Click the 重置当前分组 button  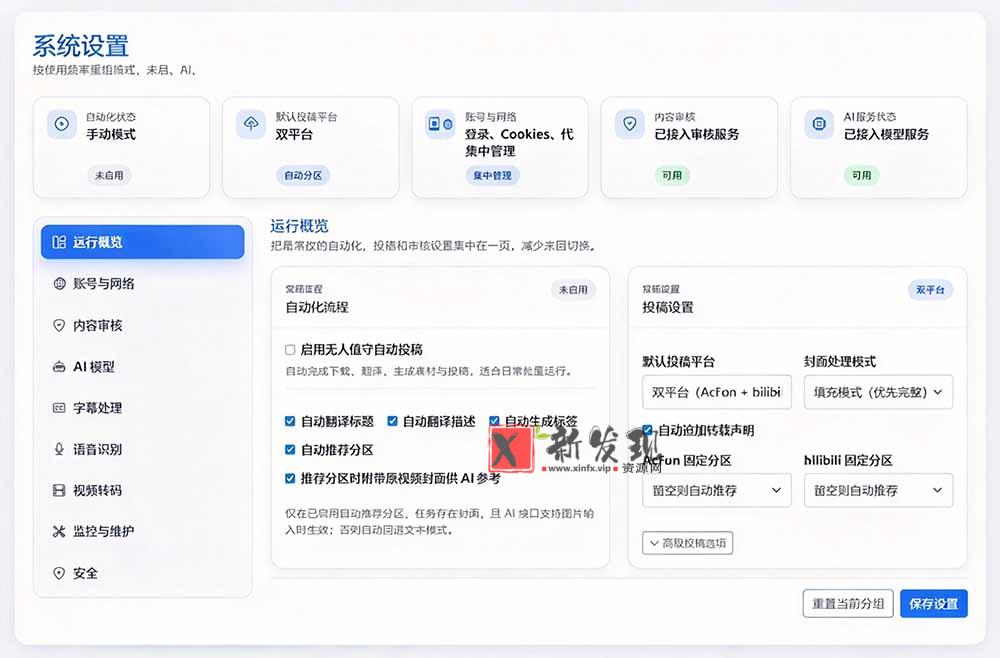pos(848,604)
